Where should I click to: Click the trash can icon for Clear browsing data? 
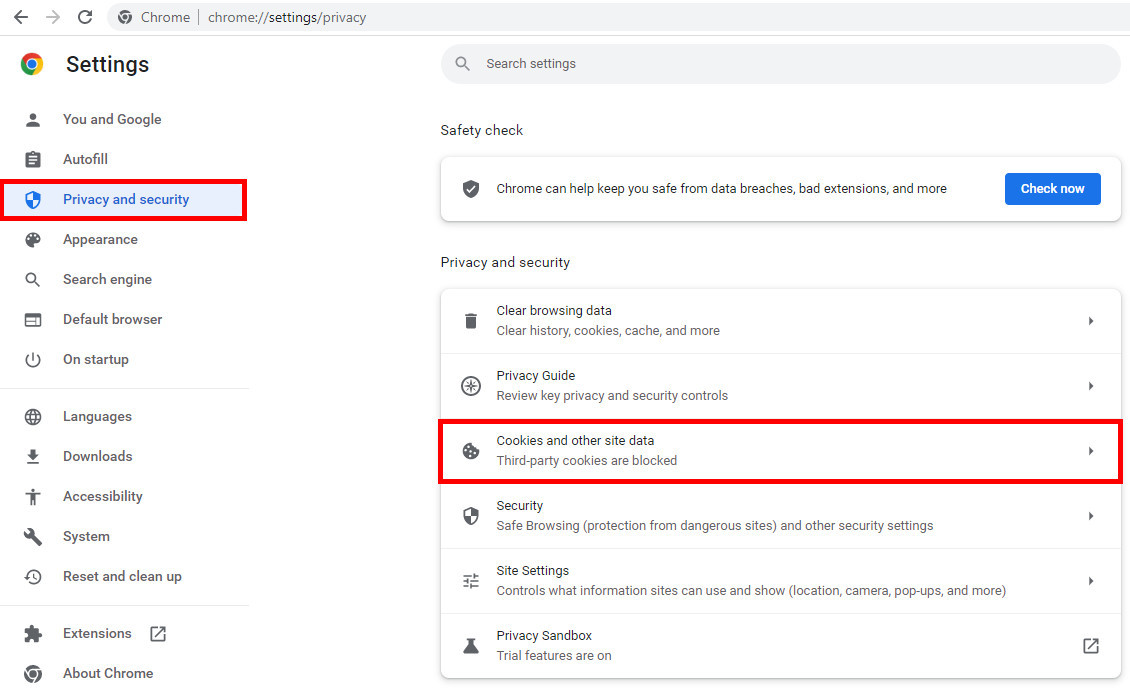[471, 321]
